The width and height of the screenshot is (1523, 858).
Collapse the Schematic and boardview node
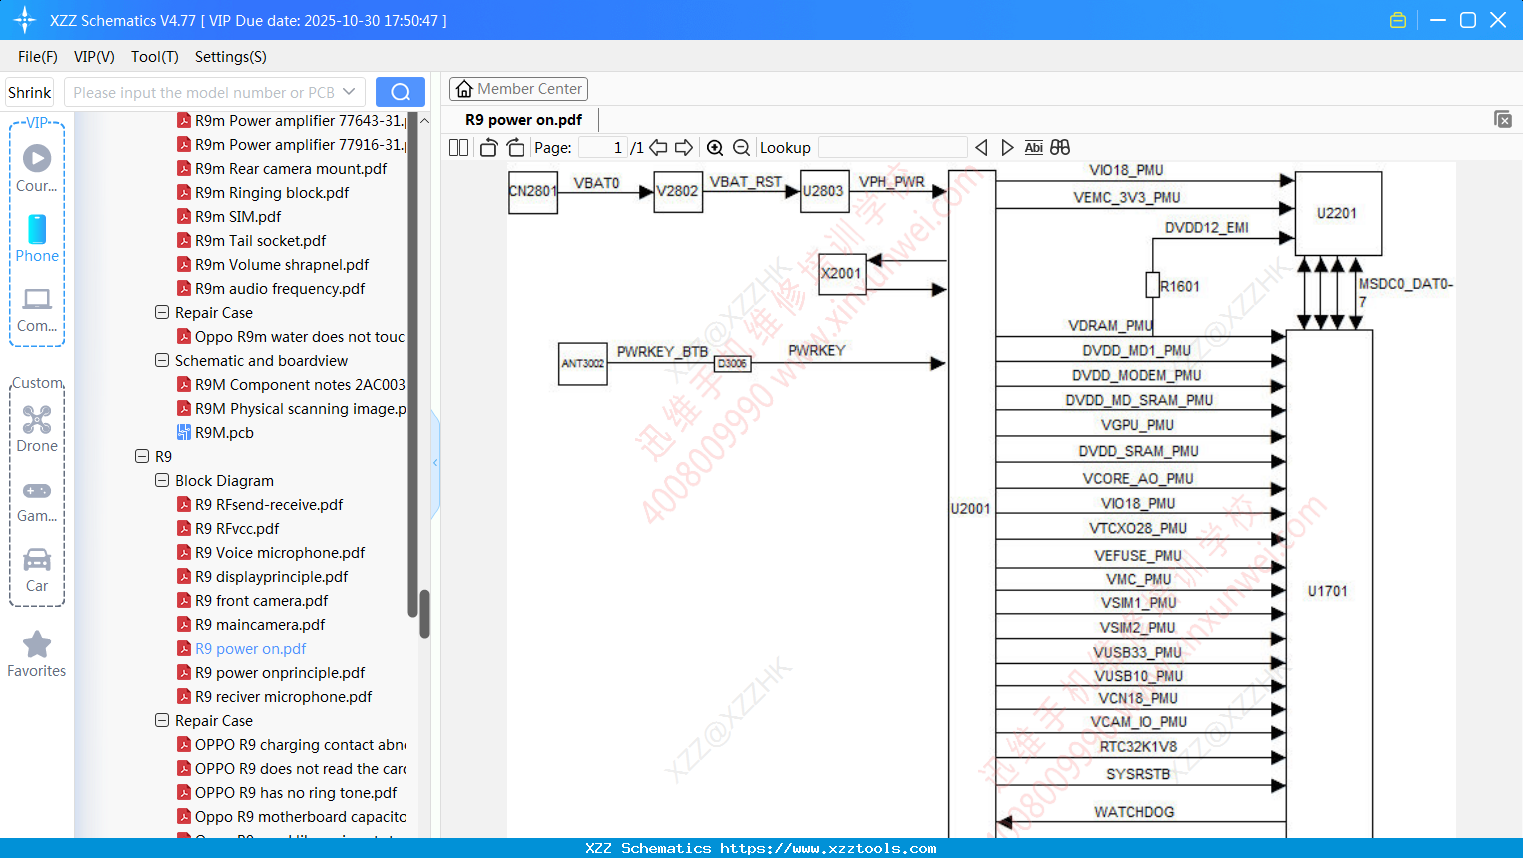pyautogui.click(x=162, y=360)
